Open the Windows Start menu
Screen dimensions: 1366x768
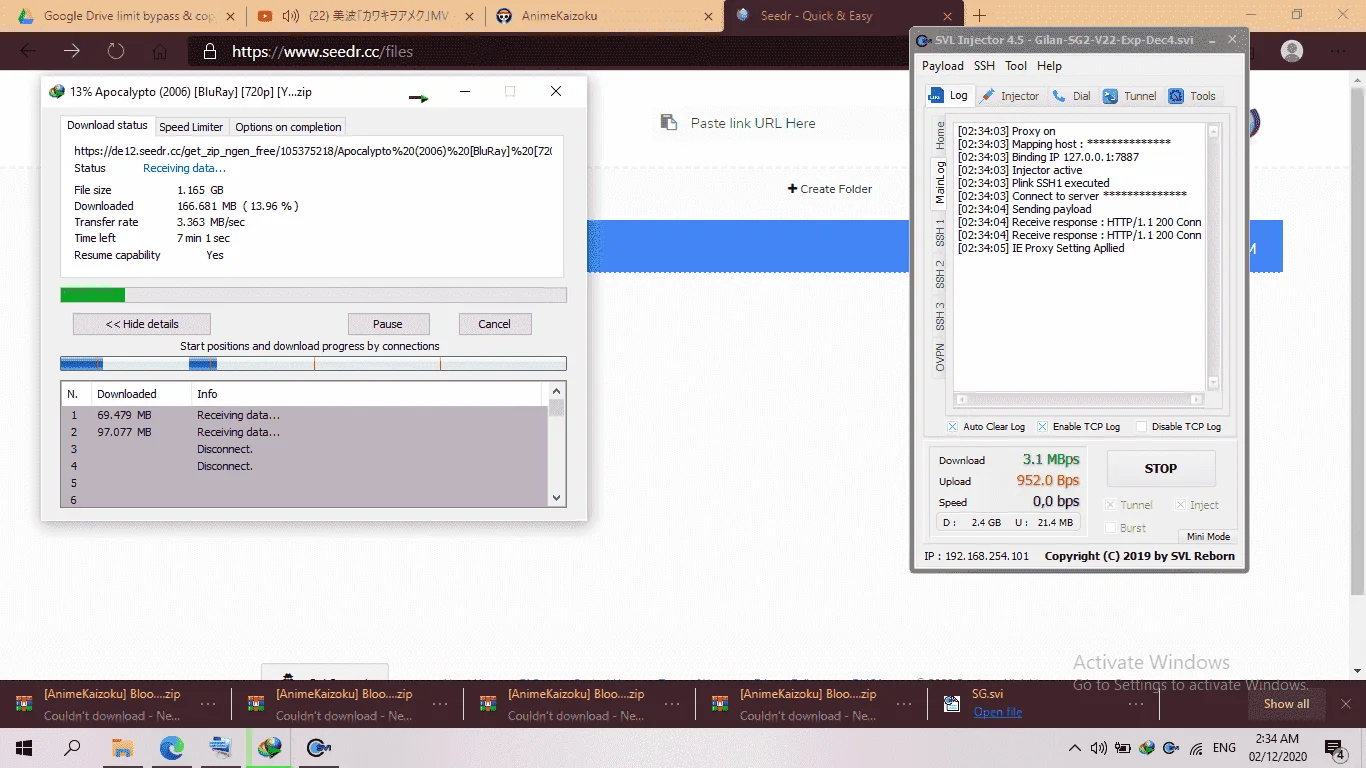point(24,748)
